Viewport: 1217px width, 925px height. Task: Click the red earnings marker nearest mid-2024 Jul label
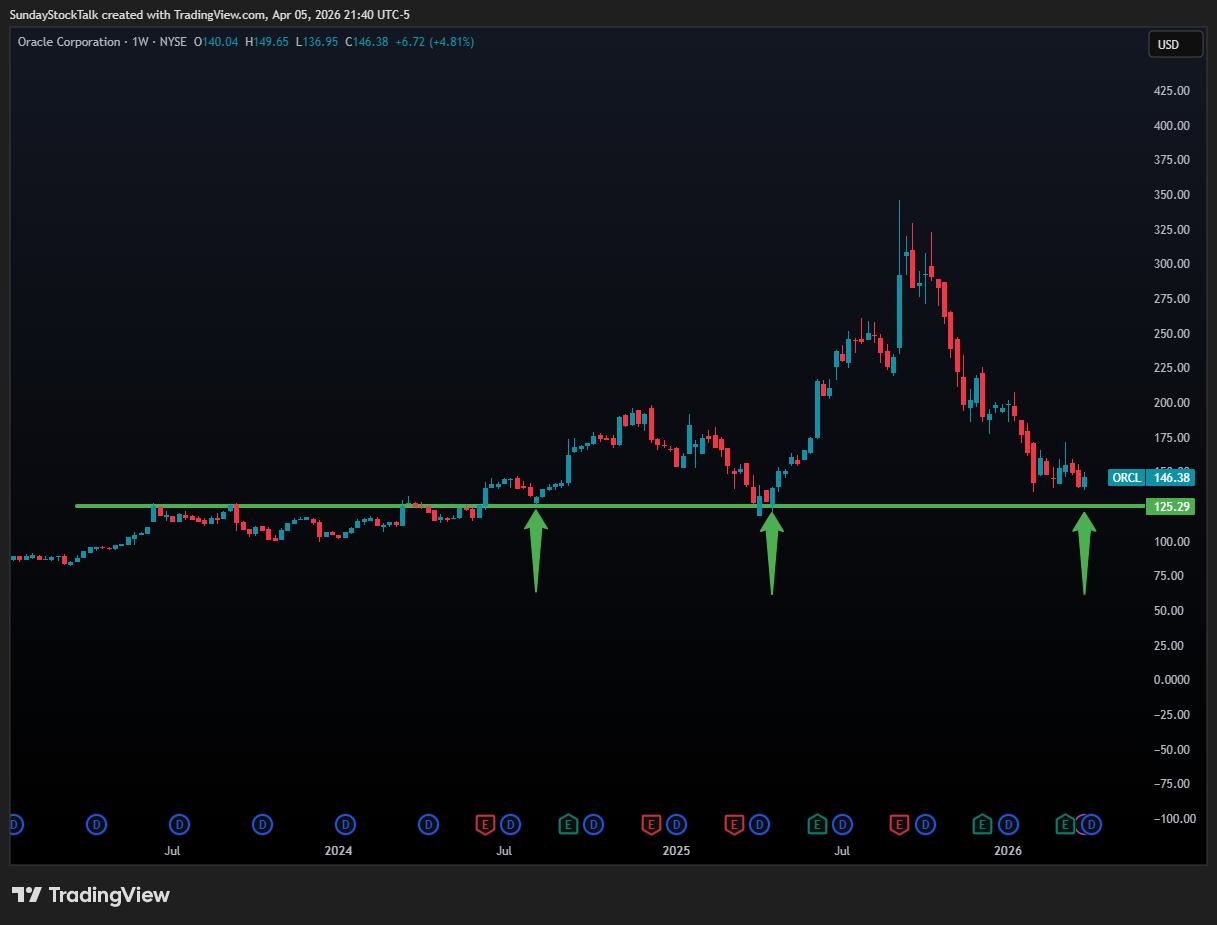(x=485, y=825)
